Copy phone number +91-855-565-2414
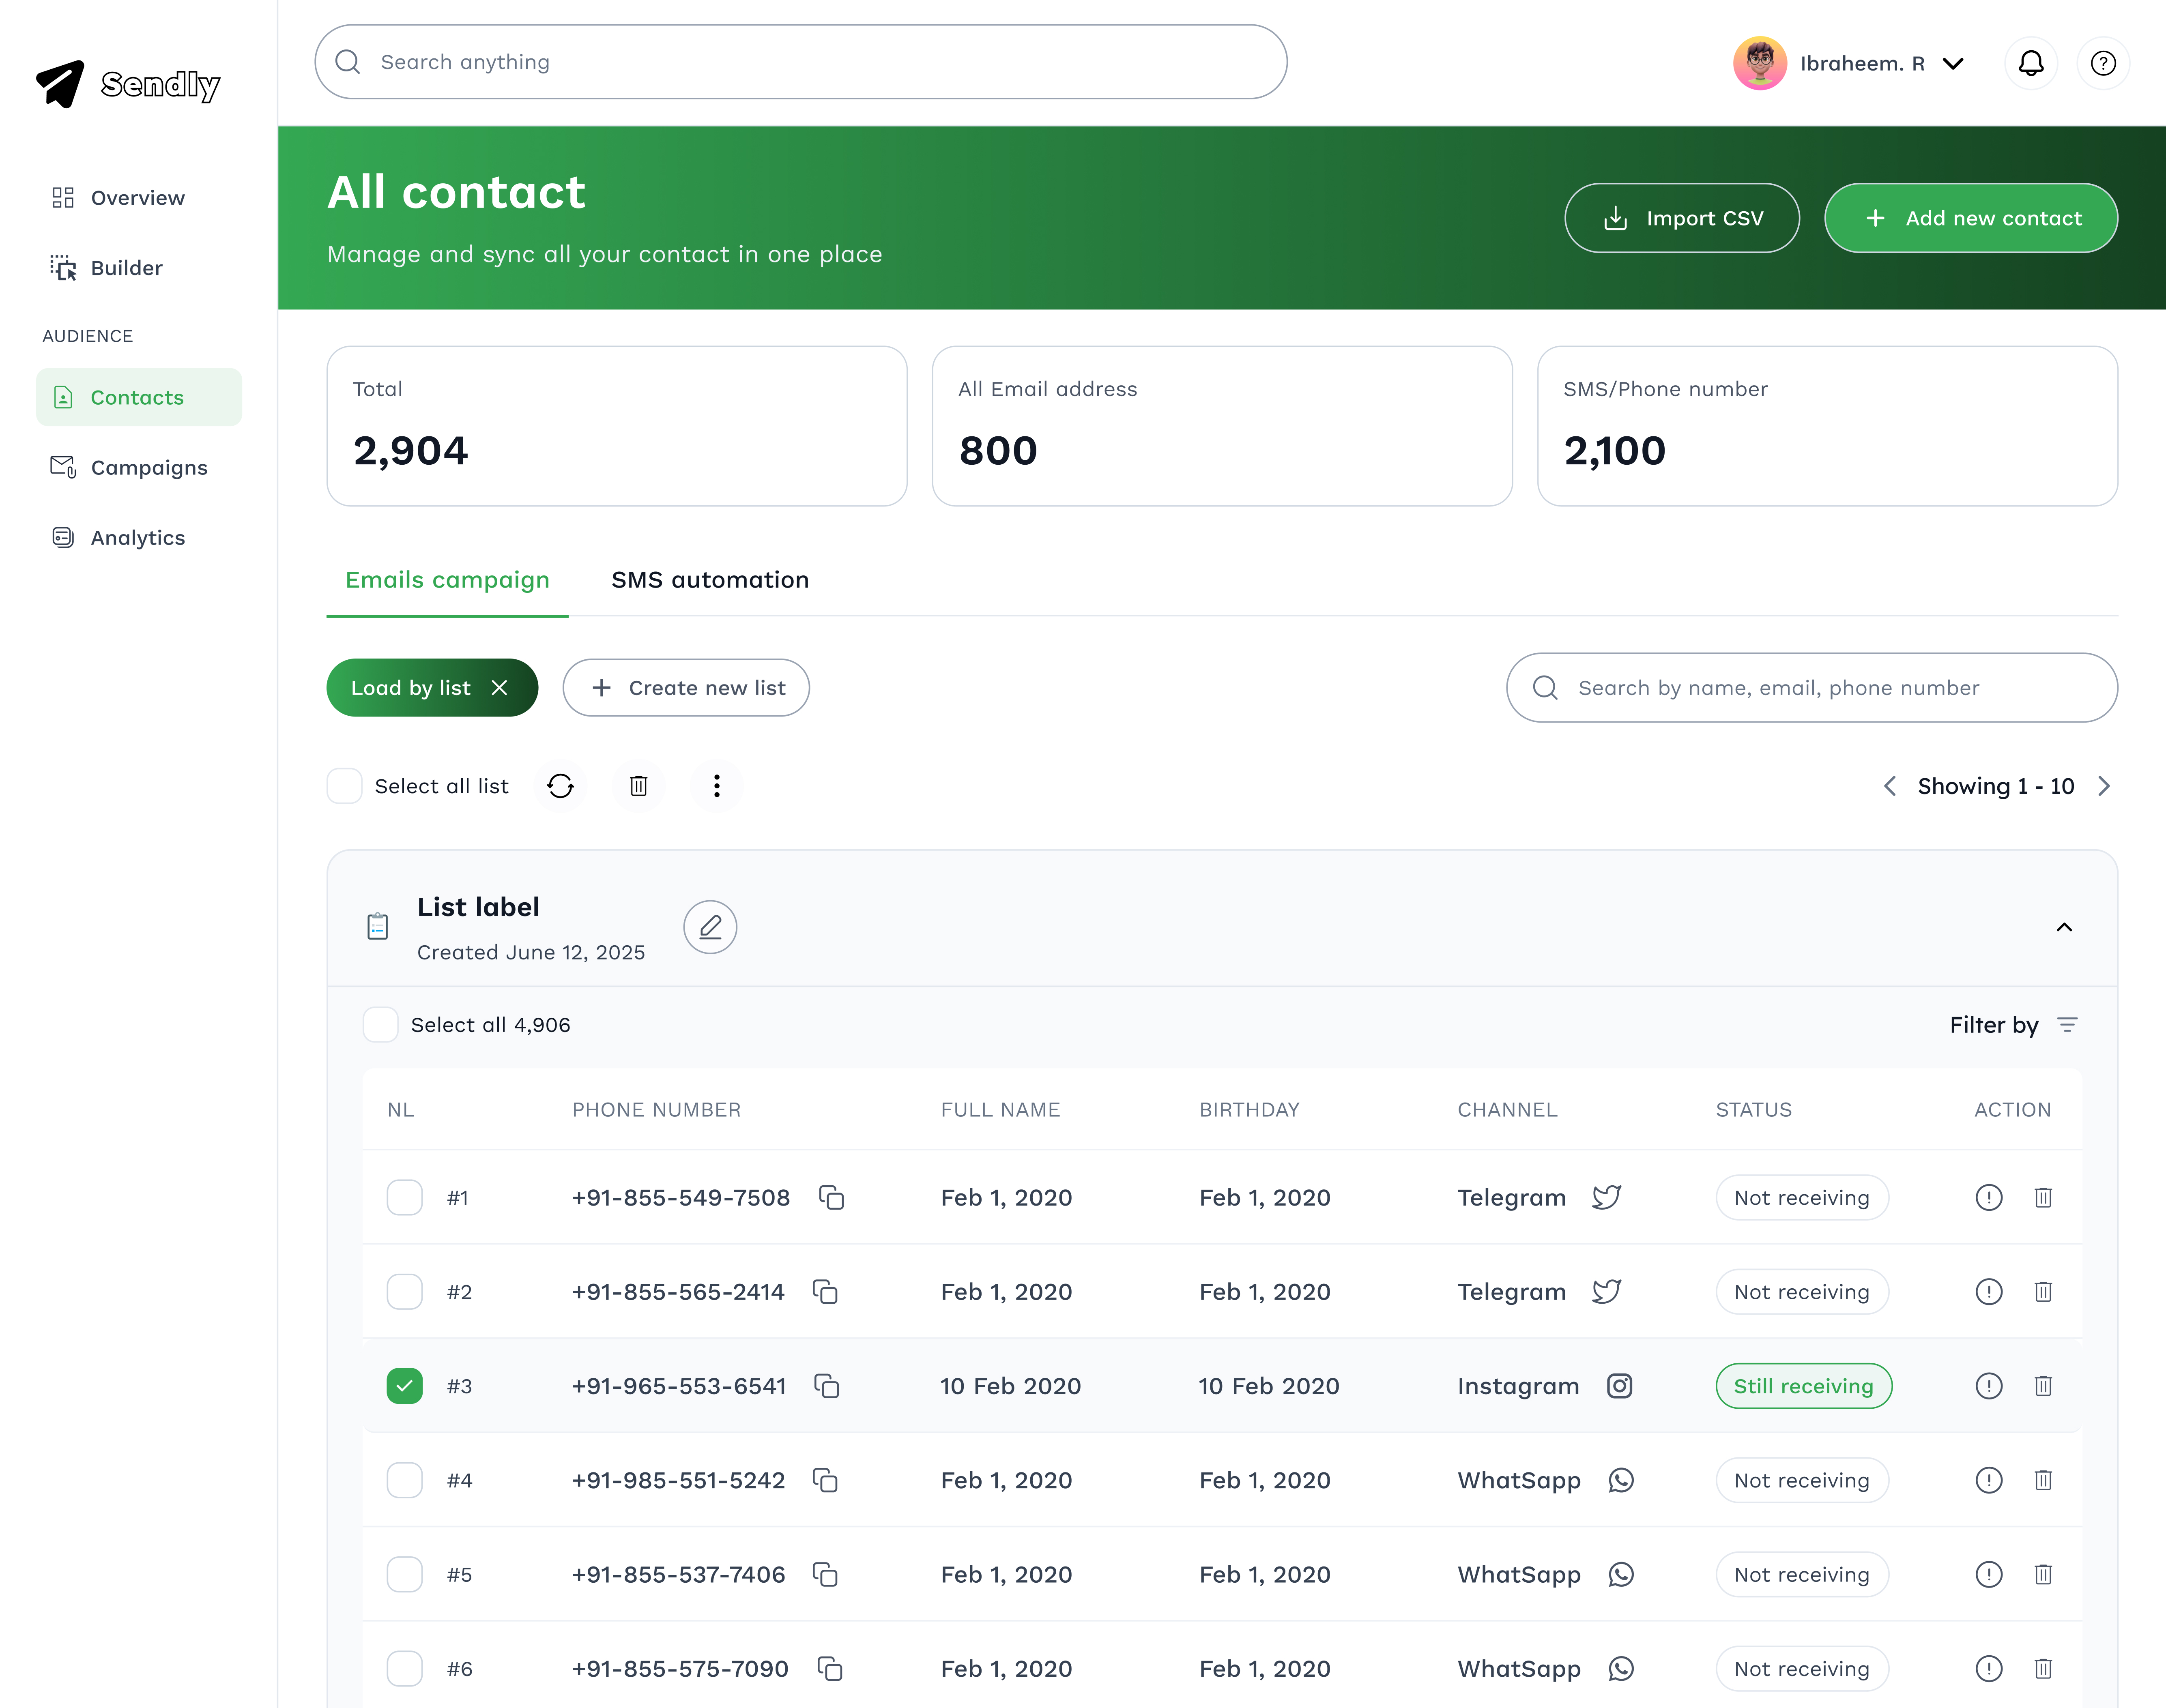This screenshot has width=2166, height=1708. [x=825, y=1291]
